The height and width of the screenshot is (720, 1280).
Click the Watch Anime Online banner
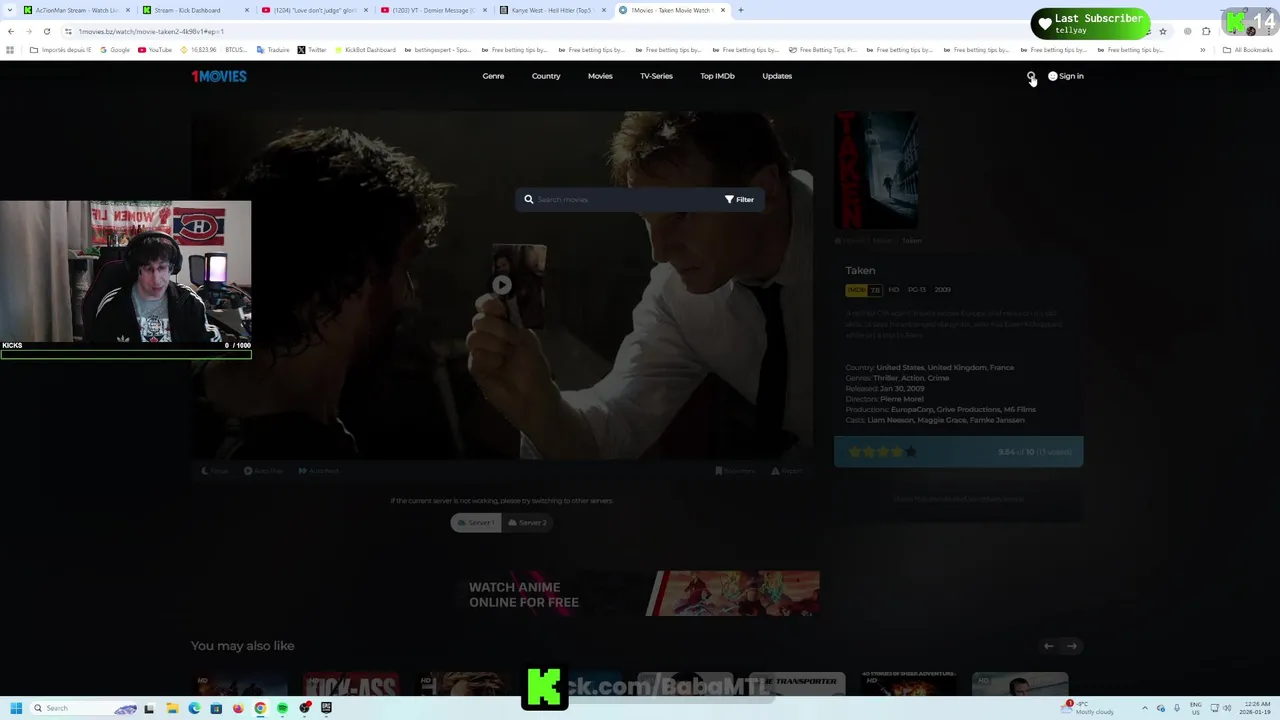tap(640, 594)
